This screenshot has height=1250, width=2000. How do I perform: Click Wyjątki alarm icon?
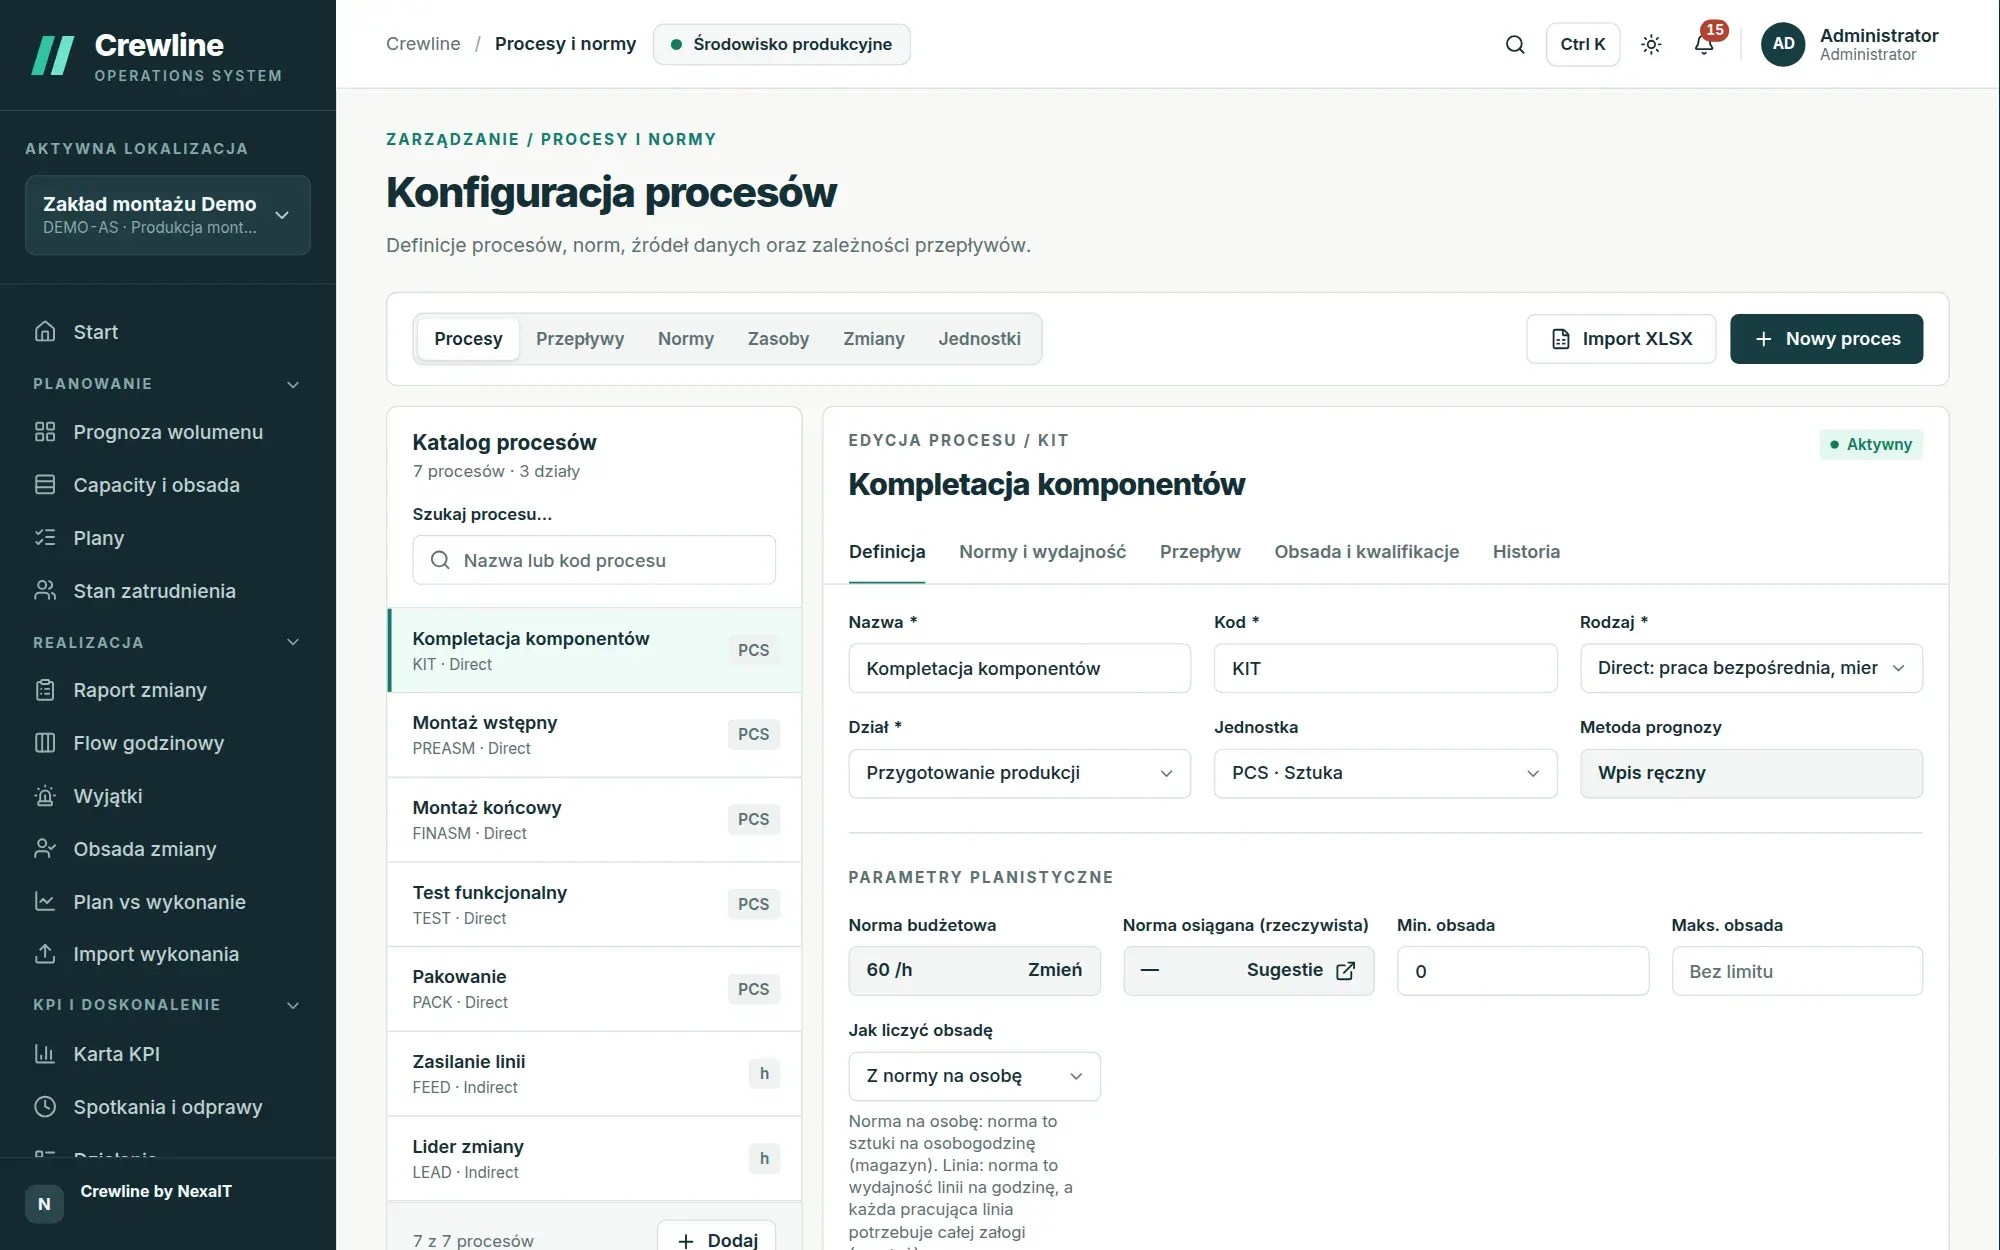[45, 796]
